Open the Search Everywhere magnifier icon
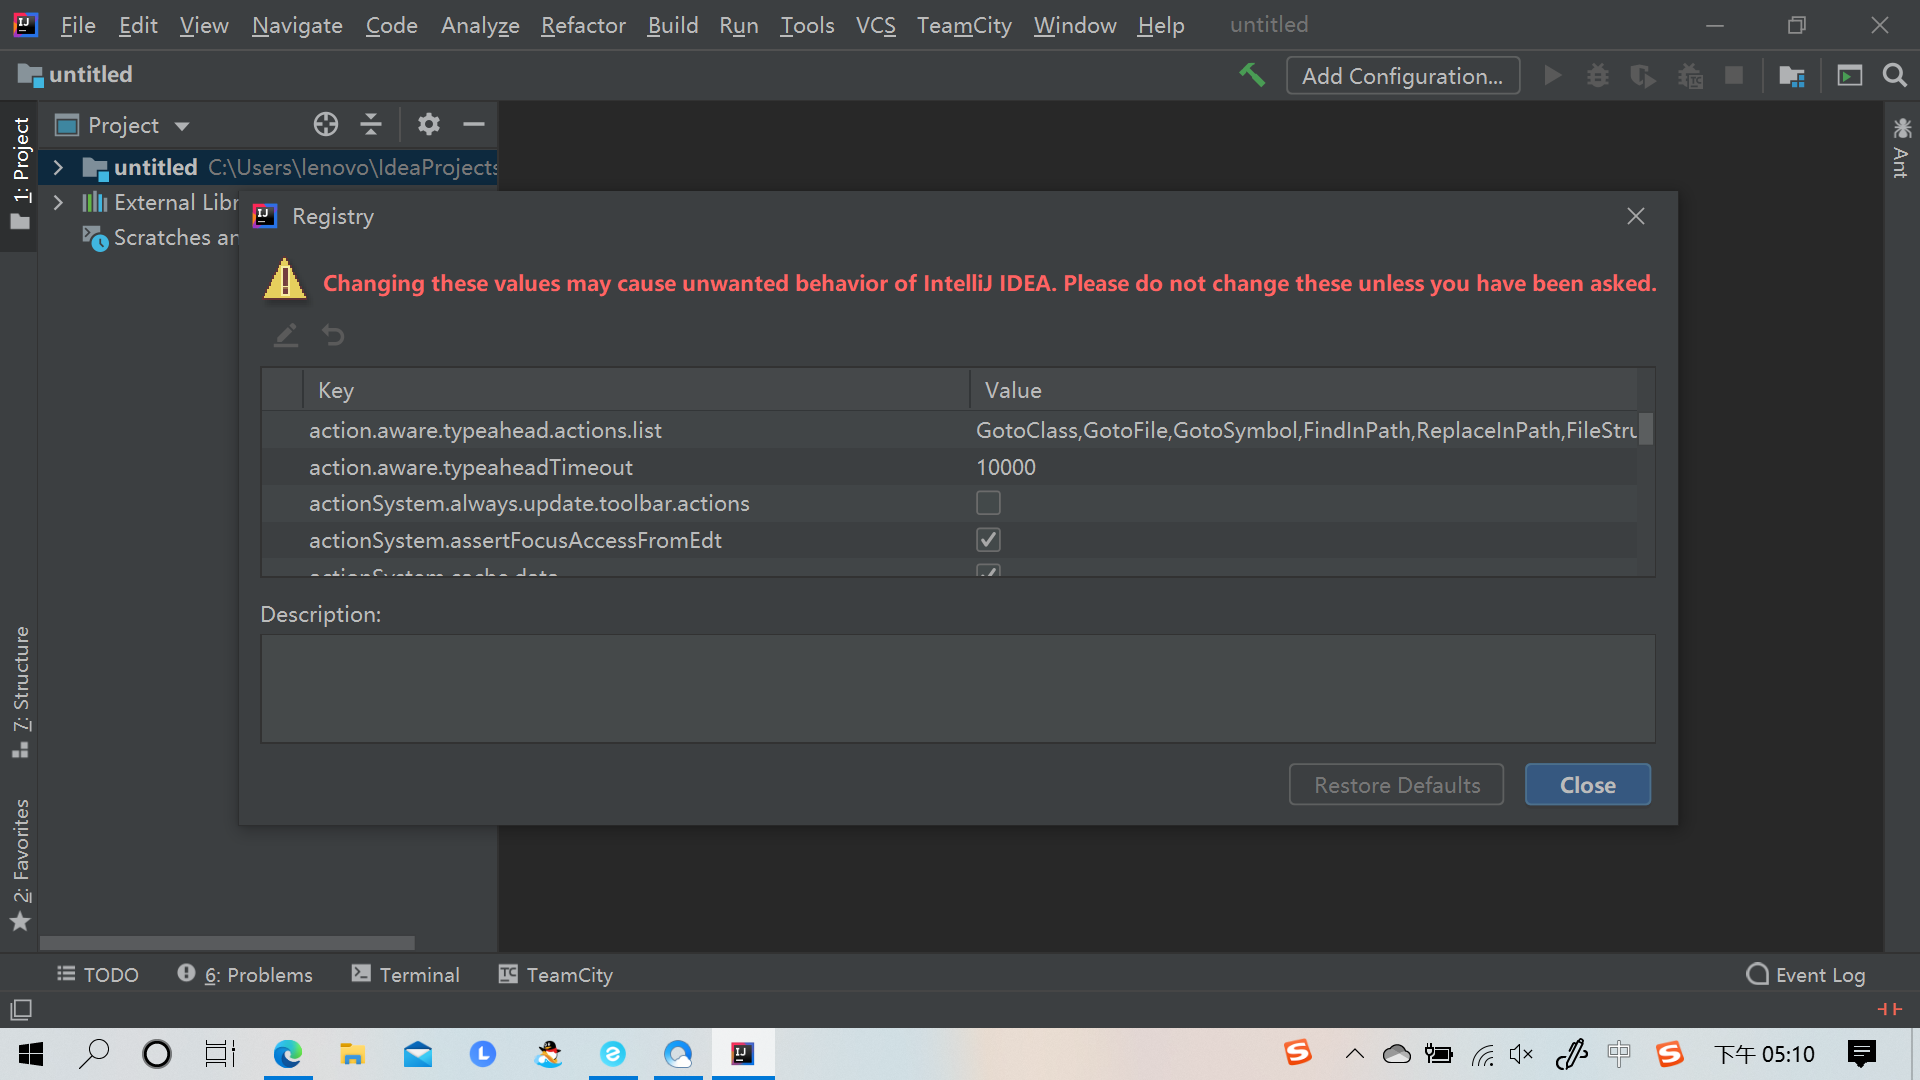1920x1080 pixels. pyautogui.click(x=1895, y=75)
